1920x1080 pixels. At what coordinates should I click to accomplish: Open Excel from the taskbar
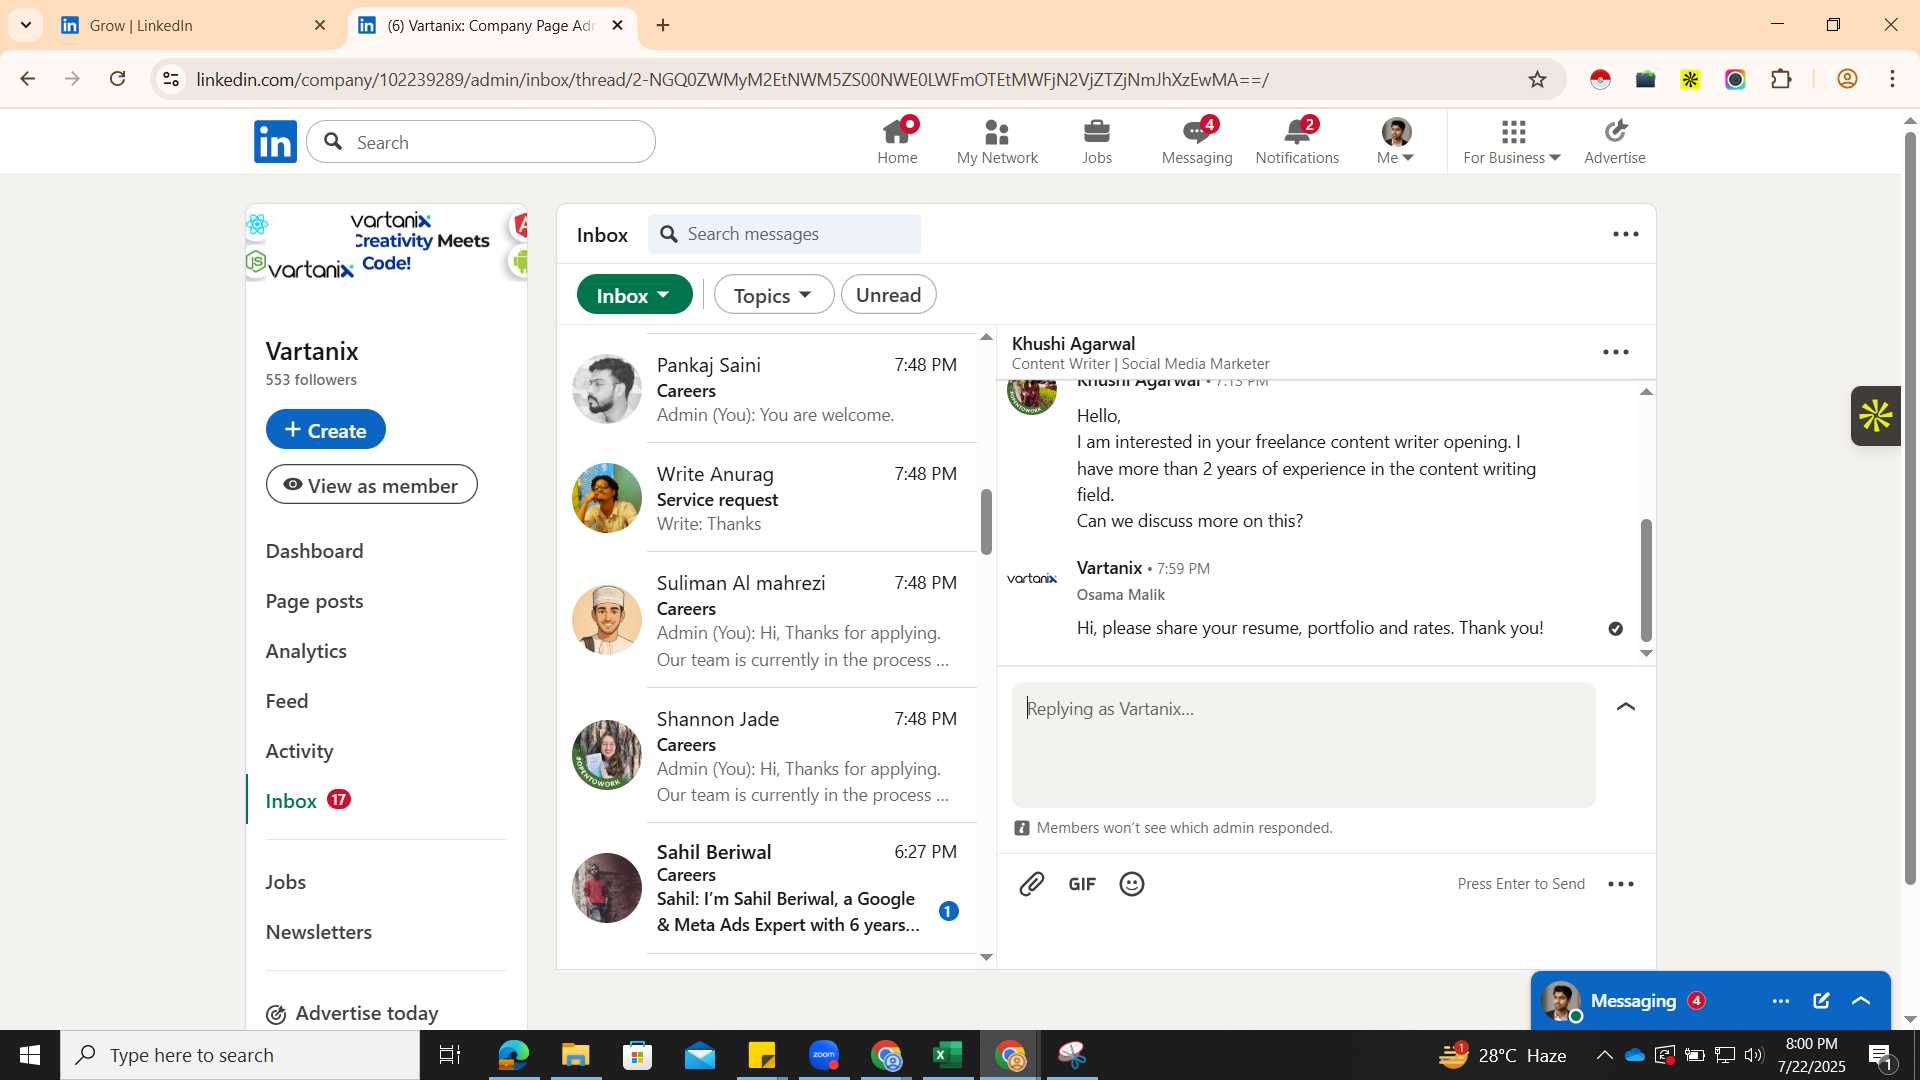click(x=946, y=1055)
